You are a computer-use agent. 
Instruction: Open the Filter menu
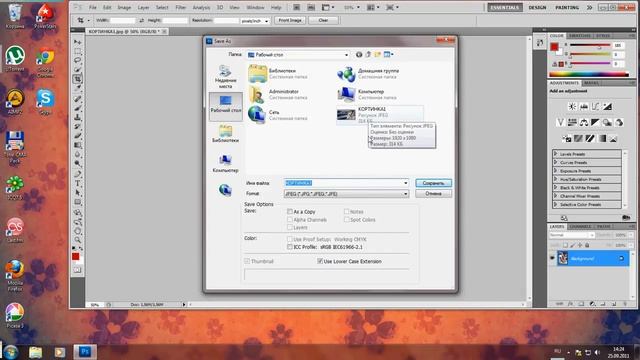180,7
